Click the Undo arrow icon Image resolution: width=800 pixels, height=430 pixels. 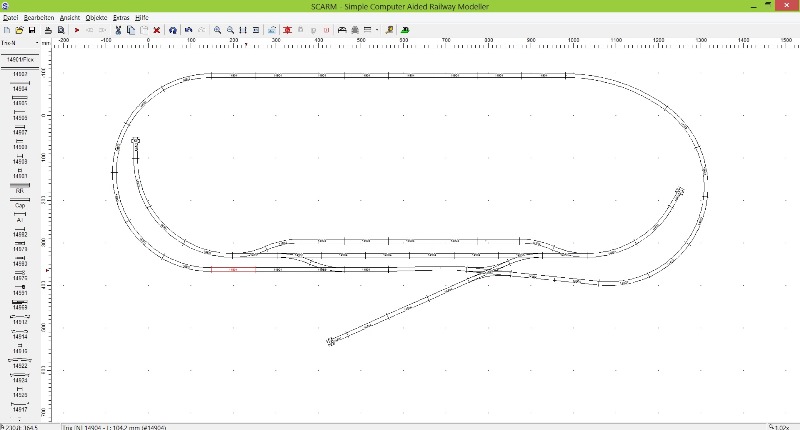pyautogui.click(x=187, y=30)
